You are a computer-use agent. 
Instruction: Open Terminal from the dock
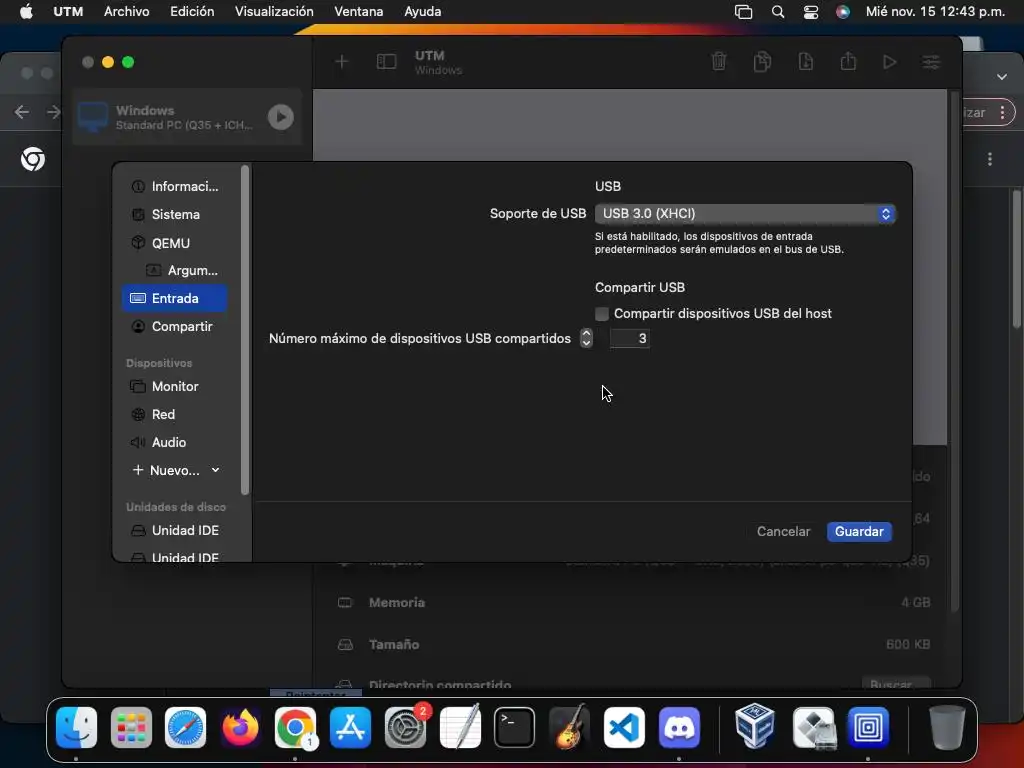coord(515,728)
